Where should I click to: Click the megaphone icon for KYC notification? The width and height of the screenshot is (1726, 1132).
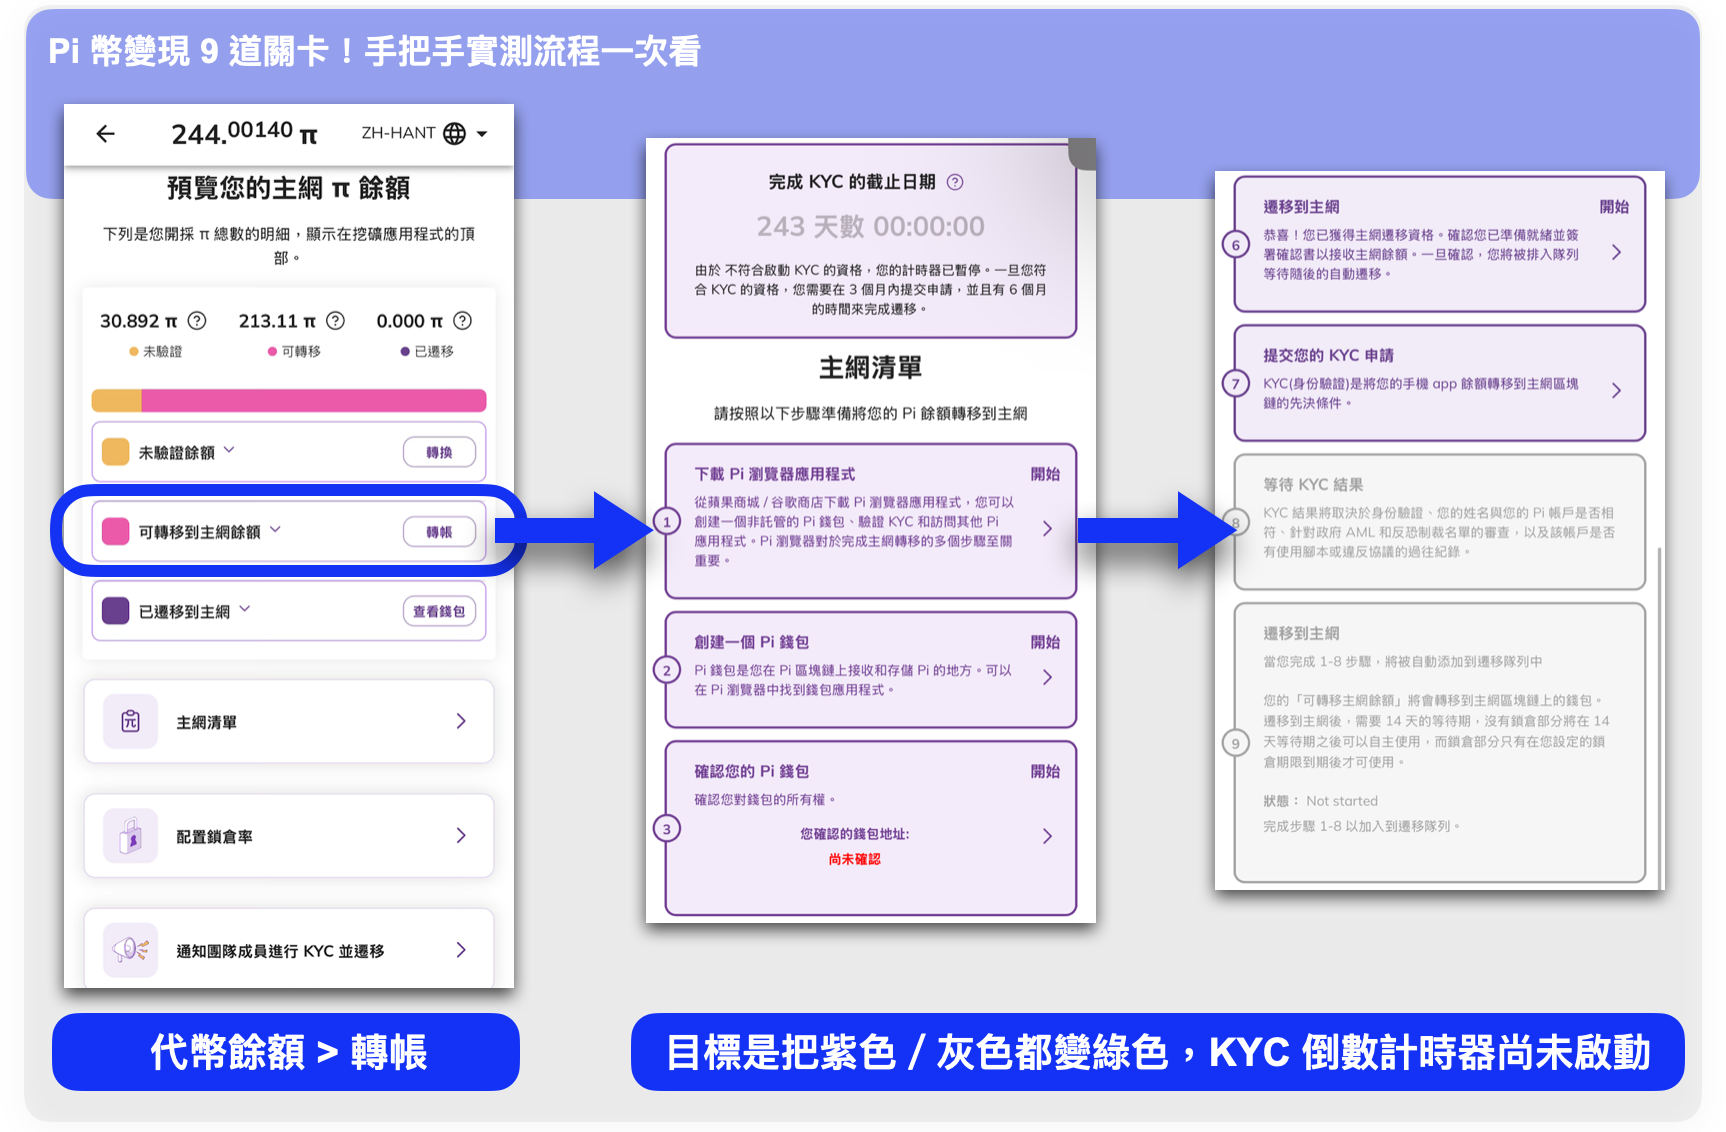[131, 950]
